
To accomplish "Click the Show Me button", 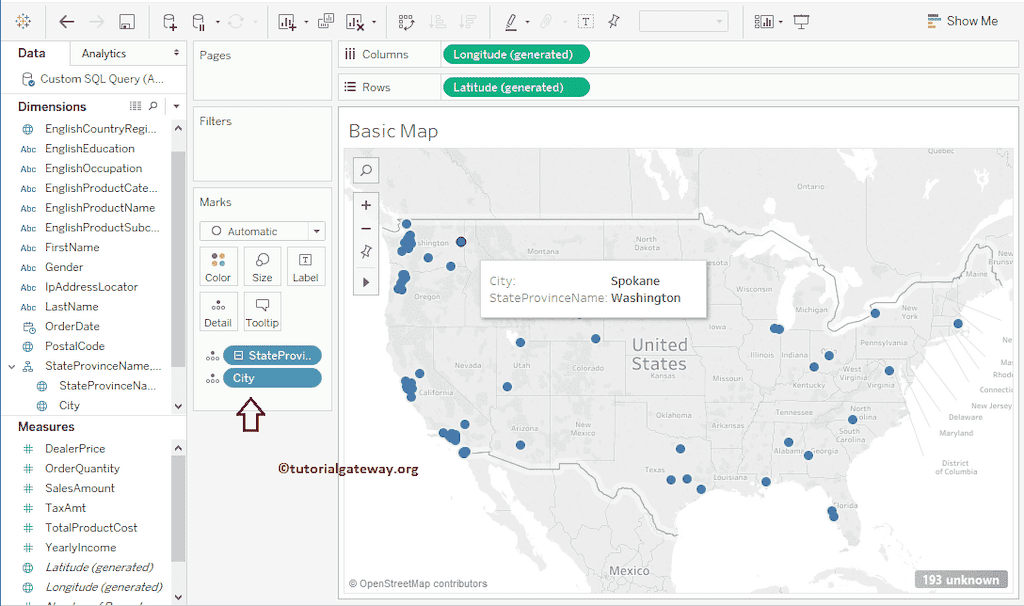I will coord(962,21).
